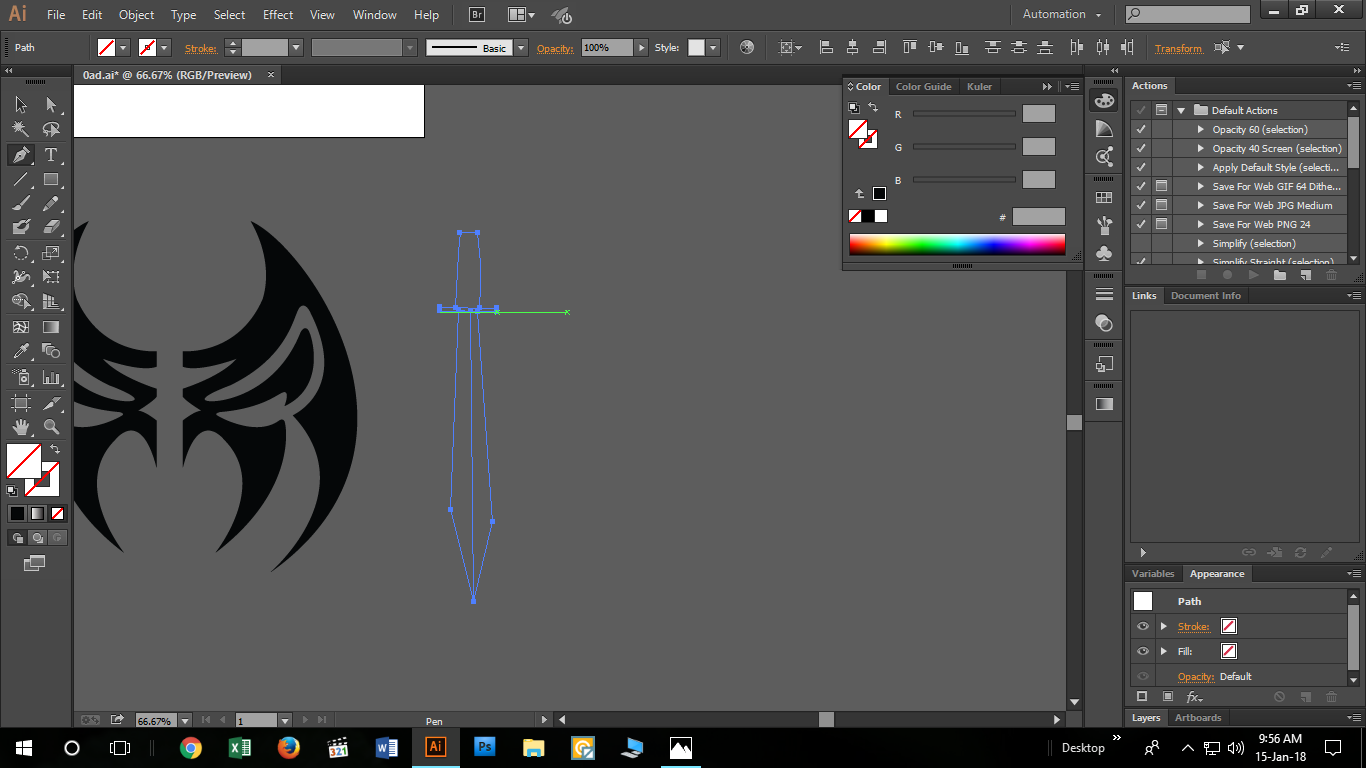The image size is (1366, 768).
Task: Toggle Fill visibility eye in Appearance
Action: (1143, 651)
